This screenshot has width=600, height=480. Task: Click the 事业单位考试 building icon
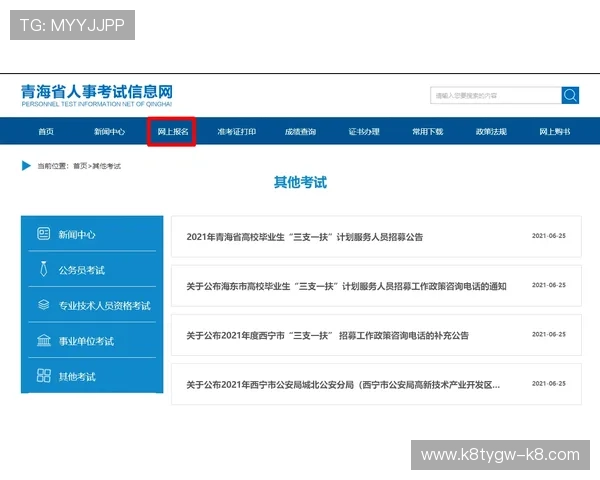point(44,340)
